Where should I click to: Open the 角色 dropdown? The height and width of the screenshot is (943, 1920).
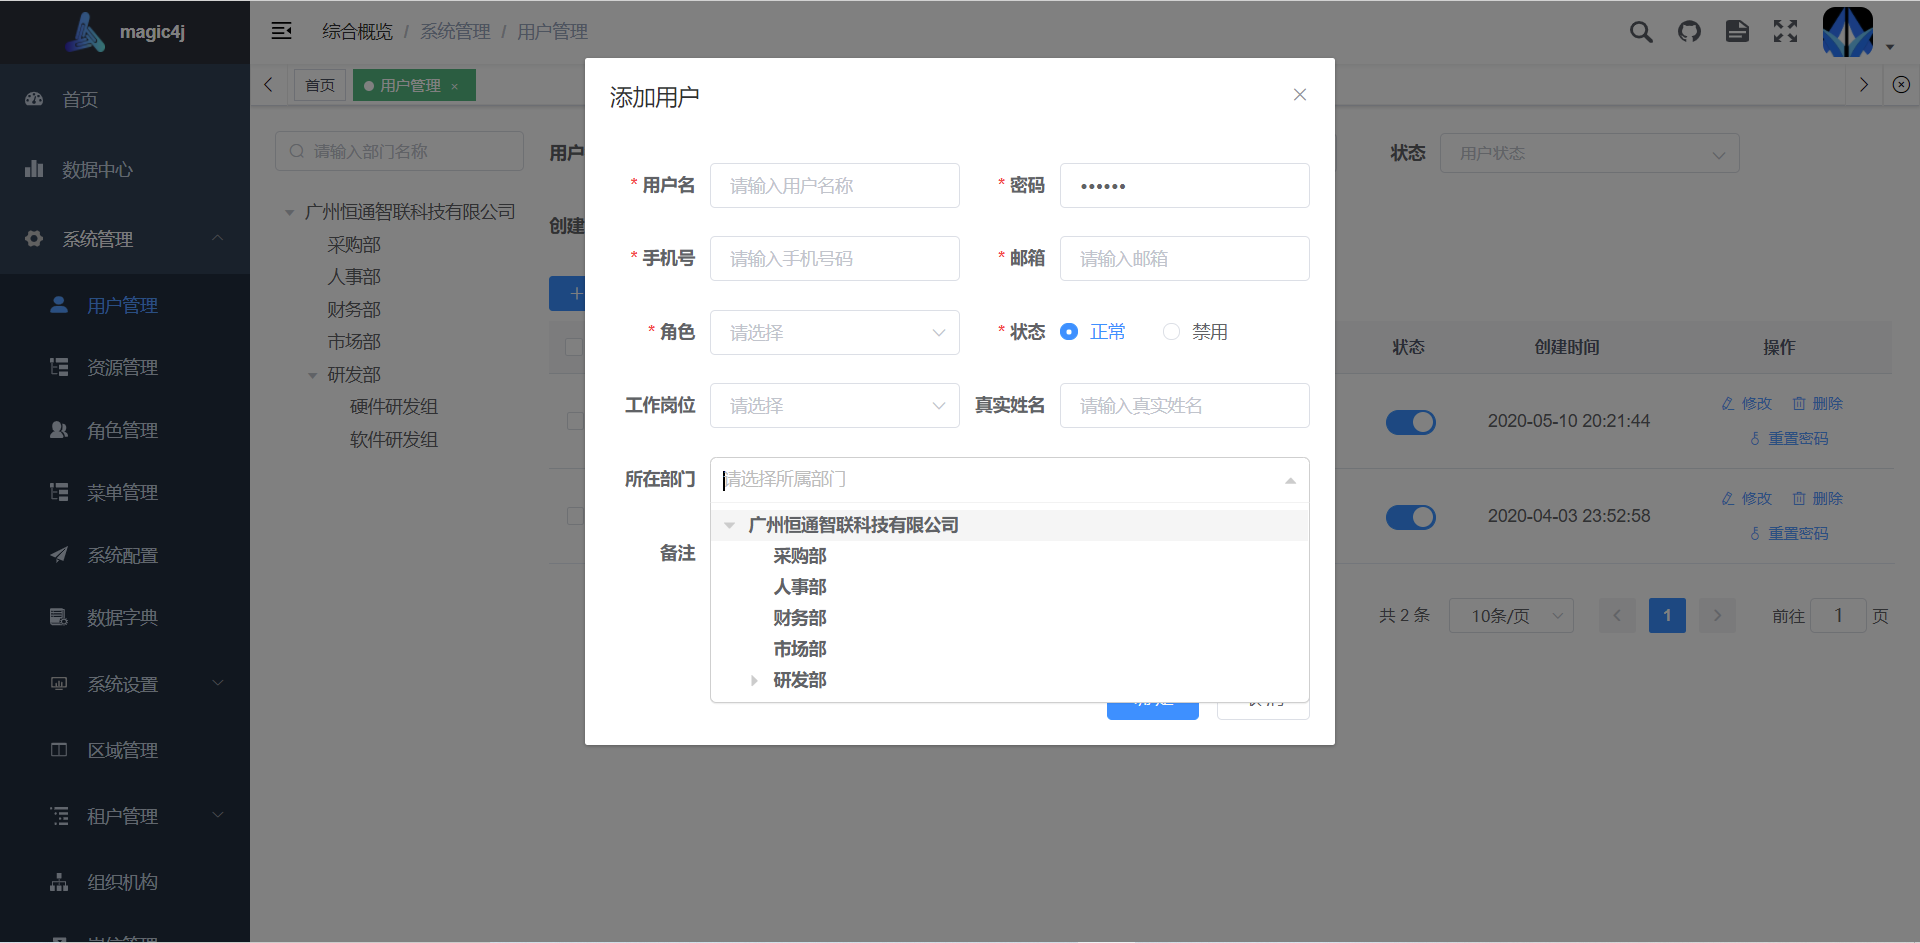(835, 333)
